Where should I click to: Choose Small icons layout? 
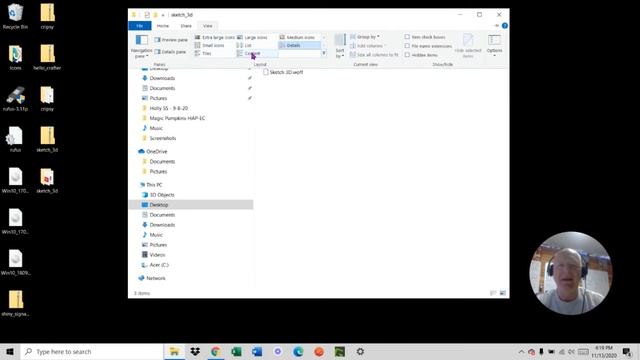[x=209, y=45]
